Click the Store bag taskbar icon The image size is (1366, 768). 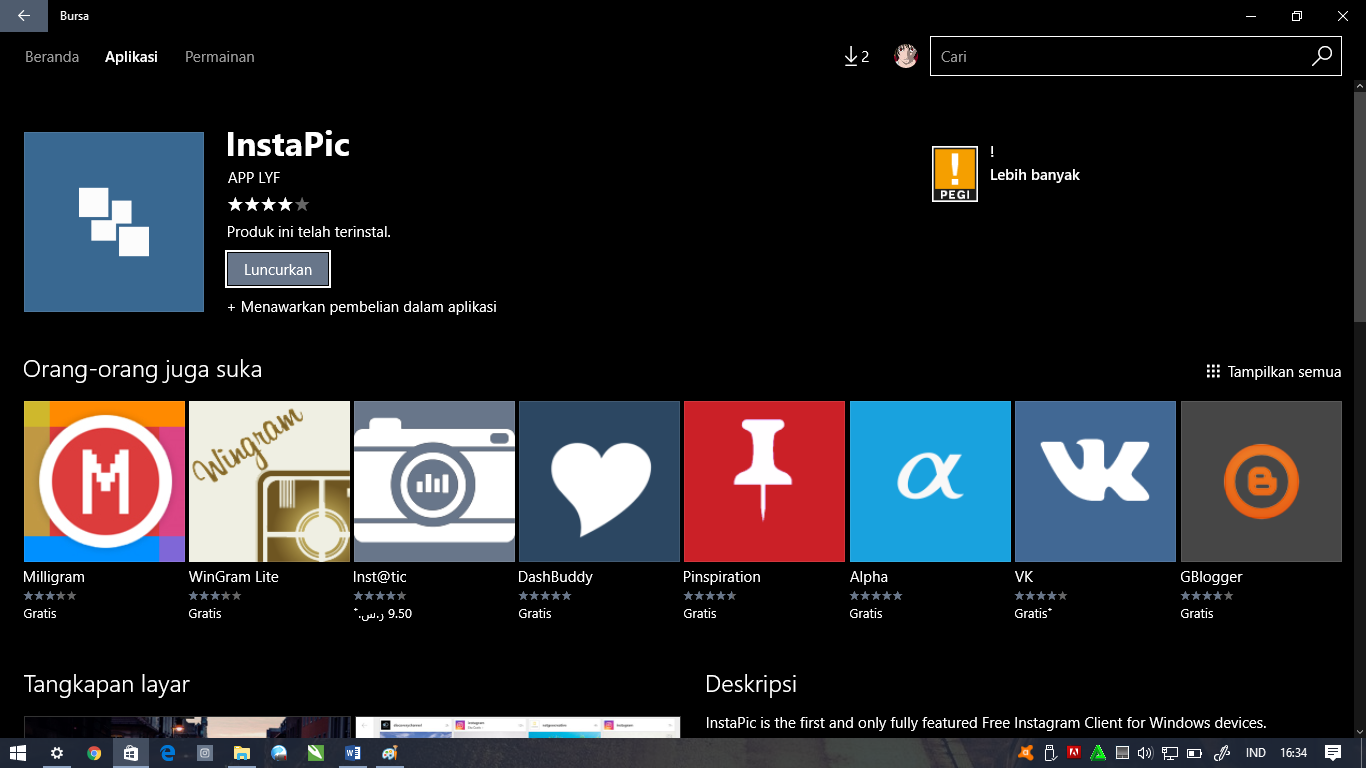(131, 753)
